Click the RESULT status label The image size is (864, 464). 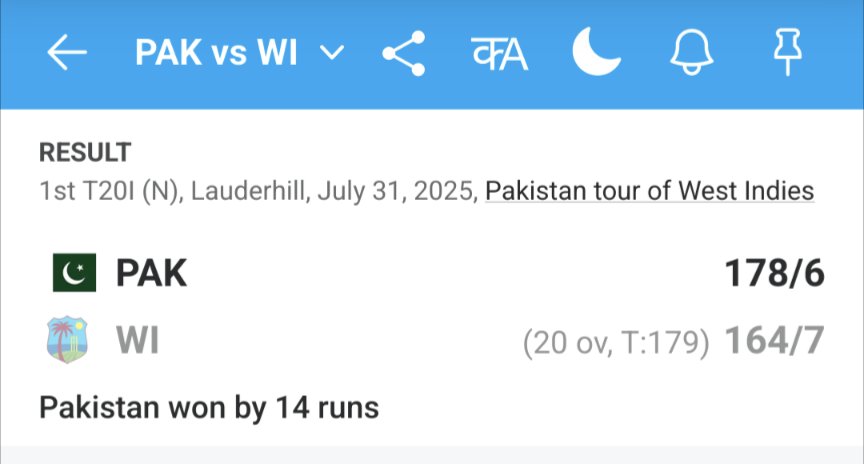click(x=85, y=153)
